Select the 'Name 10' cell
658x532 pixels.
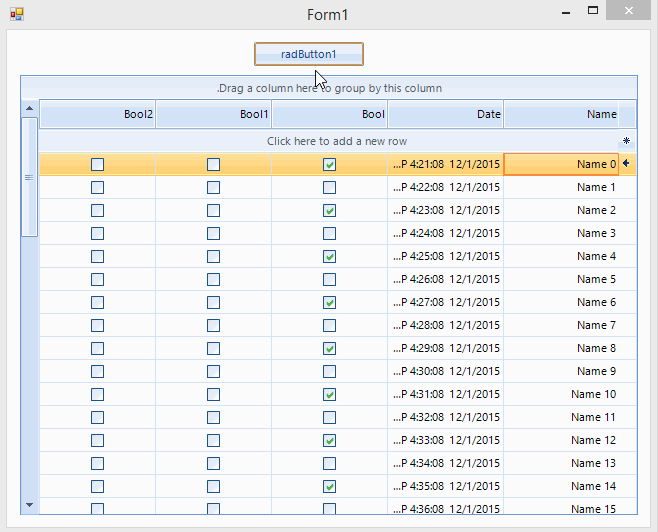(x=561, y=394)
